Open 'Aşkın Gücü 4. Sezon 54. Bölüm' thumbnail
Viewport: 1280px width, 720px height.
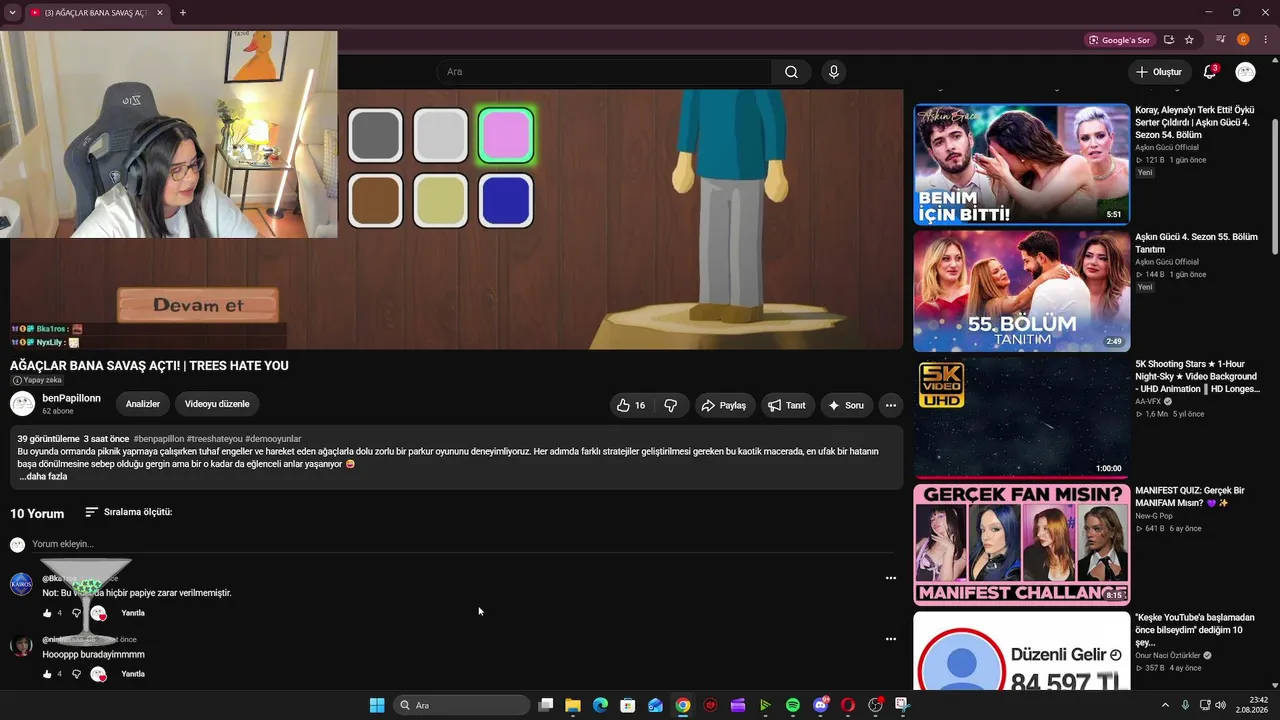(1021, 164)
